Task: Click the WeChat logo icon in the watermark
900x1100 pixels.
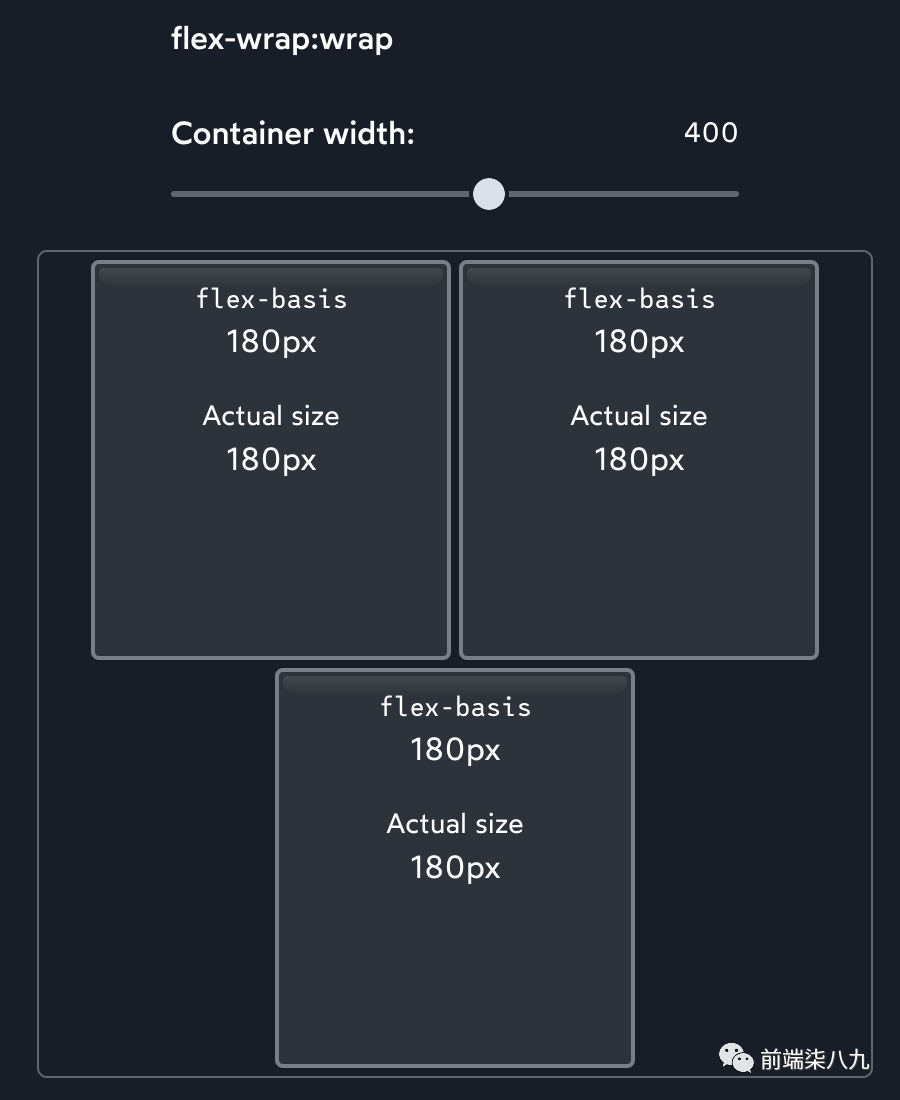Action: click(x=736, y=1057)
